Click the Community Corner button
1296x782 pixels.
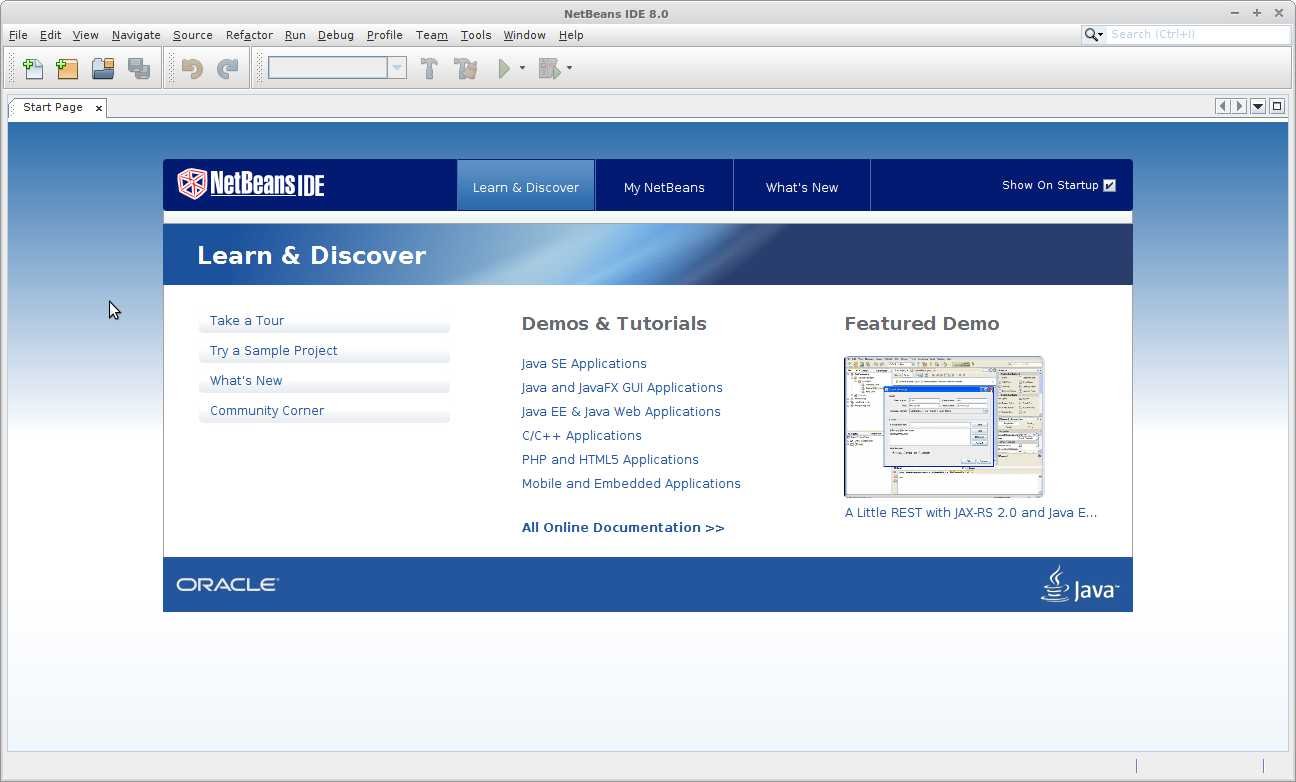click(x=325, y=411)
